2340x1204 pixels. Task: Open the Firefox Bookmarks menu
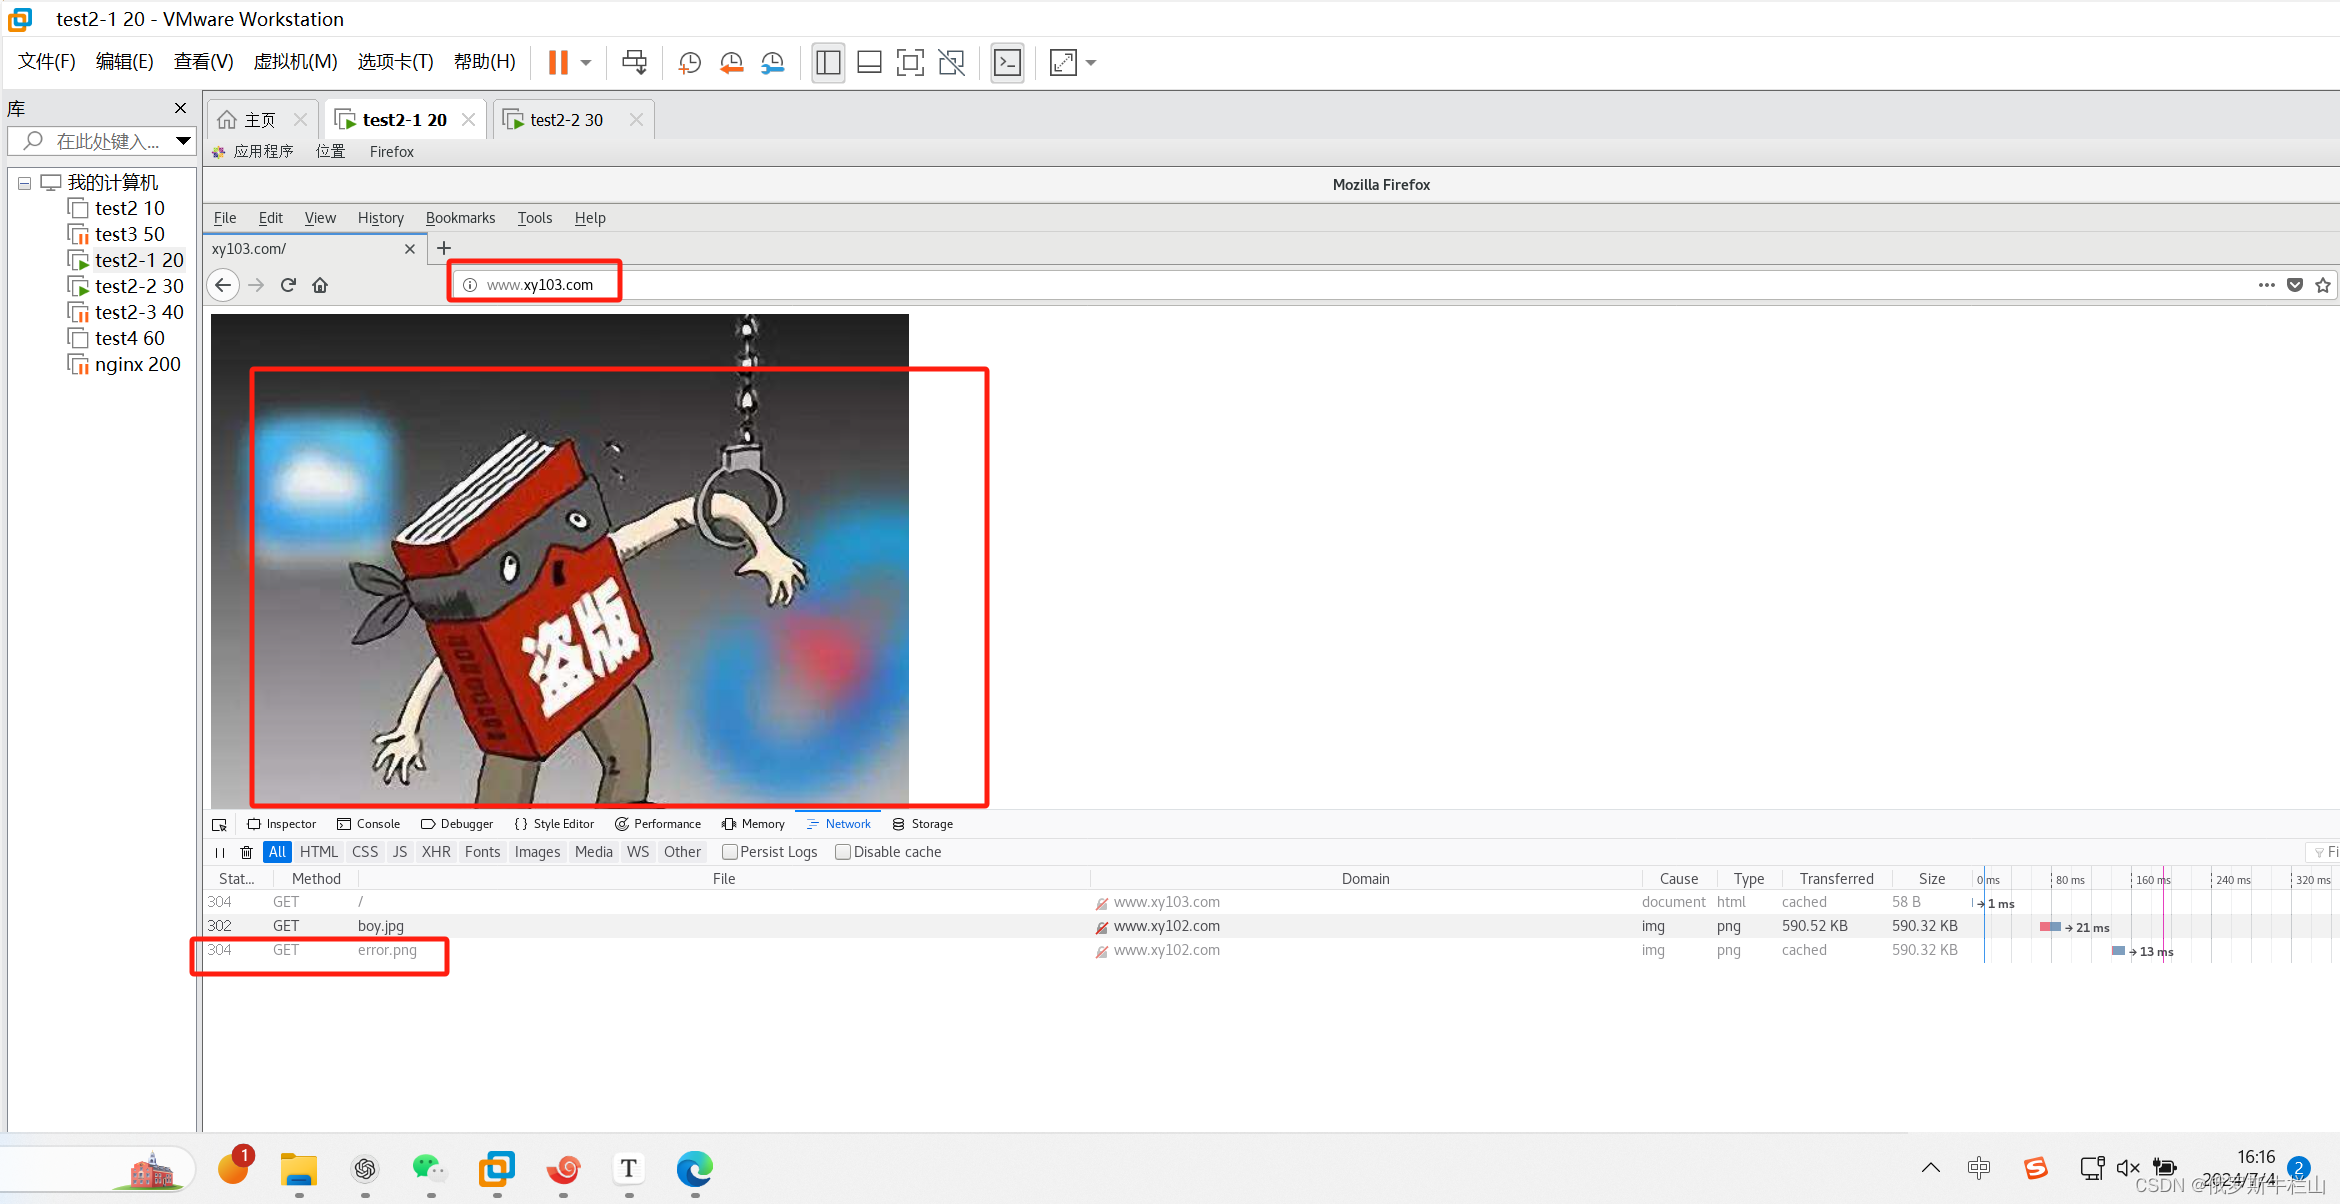(460, 218)
